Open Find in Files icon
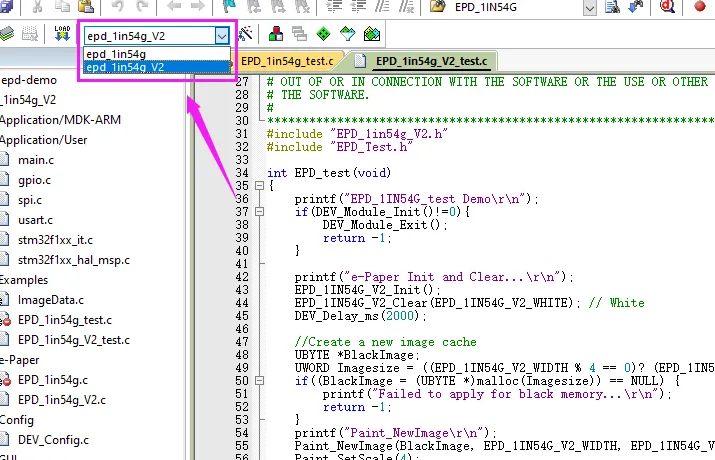The height and width of the screenshot is (460, 715). pyautogui.click(x=612, y=6)
